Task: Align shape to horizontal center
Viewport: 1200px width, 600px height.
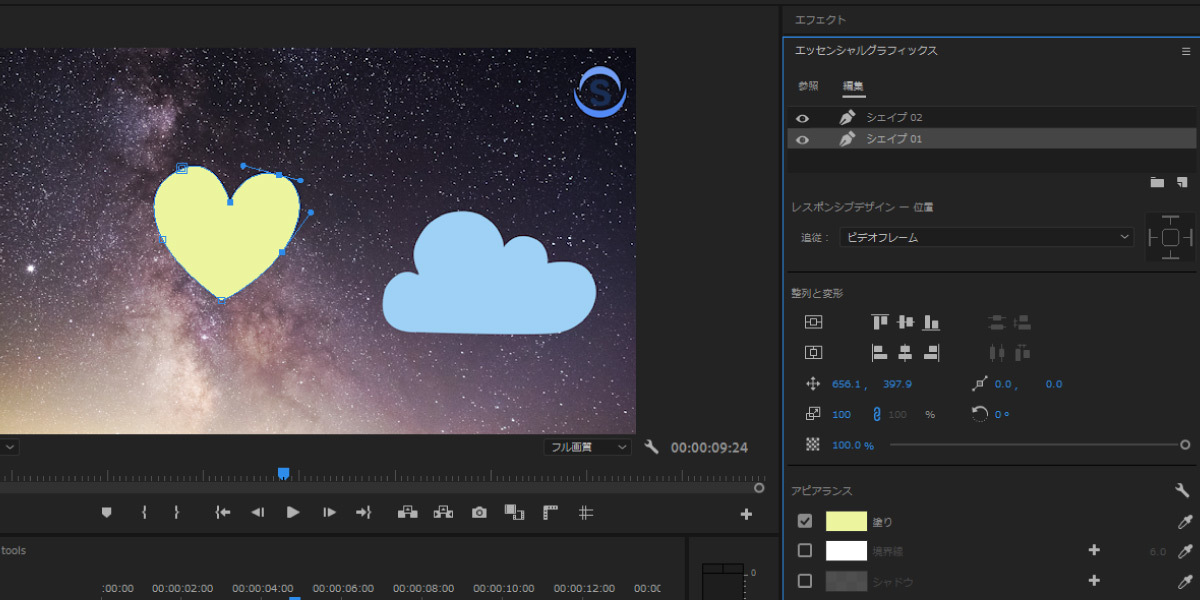Action: 905,352
